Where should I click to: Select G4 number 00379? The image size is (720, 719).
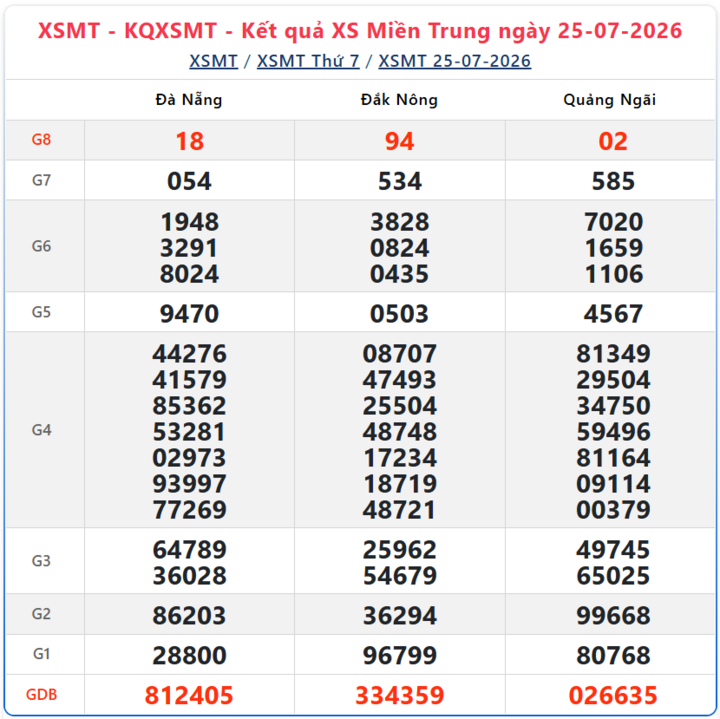pos(613,510)
